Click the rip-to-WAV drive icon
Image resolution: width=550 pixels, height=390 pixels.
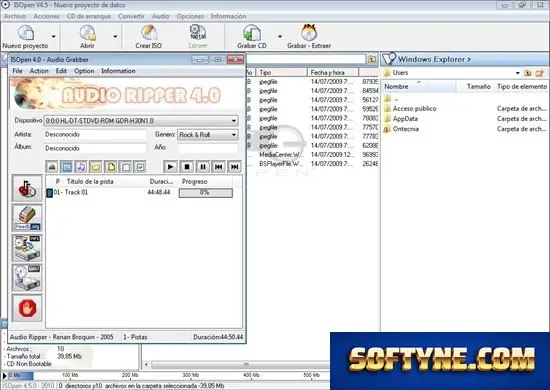coord(27,278)
